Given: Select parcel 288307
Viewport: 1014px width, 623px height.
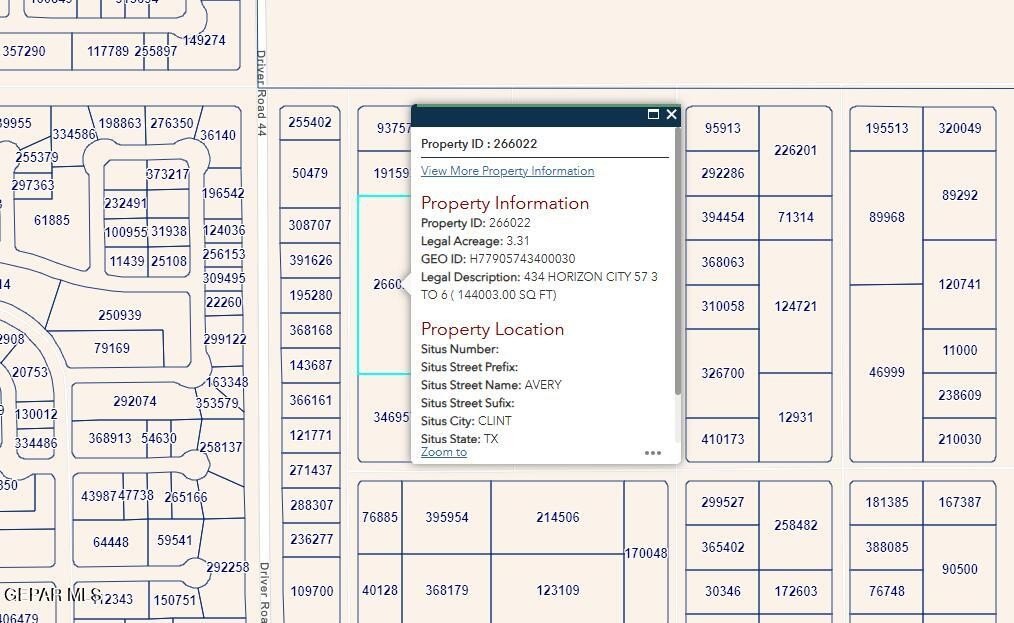Looking at the screenshot, I should pos(311,505).
